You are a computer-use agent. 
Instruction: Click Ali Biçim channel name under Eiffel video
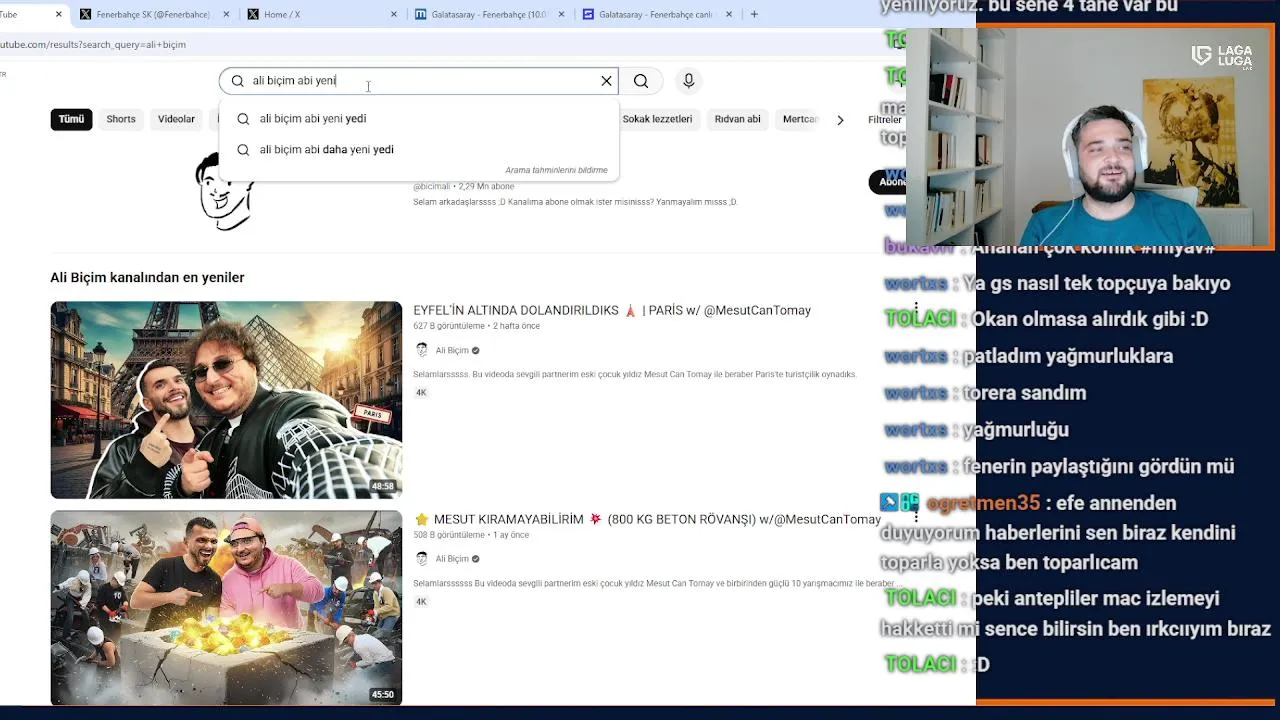(x=452, y=351)
